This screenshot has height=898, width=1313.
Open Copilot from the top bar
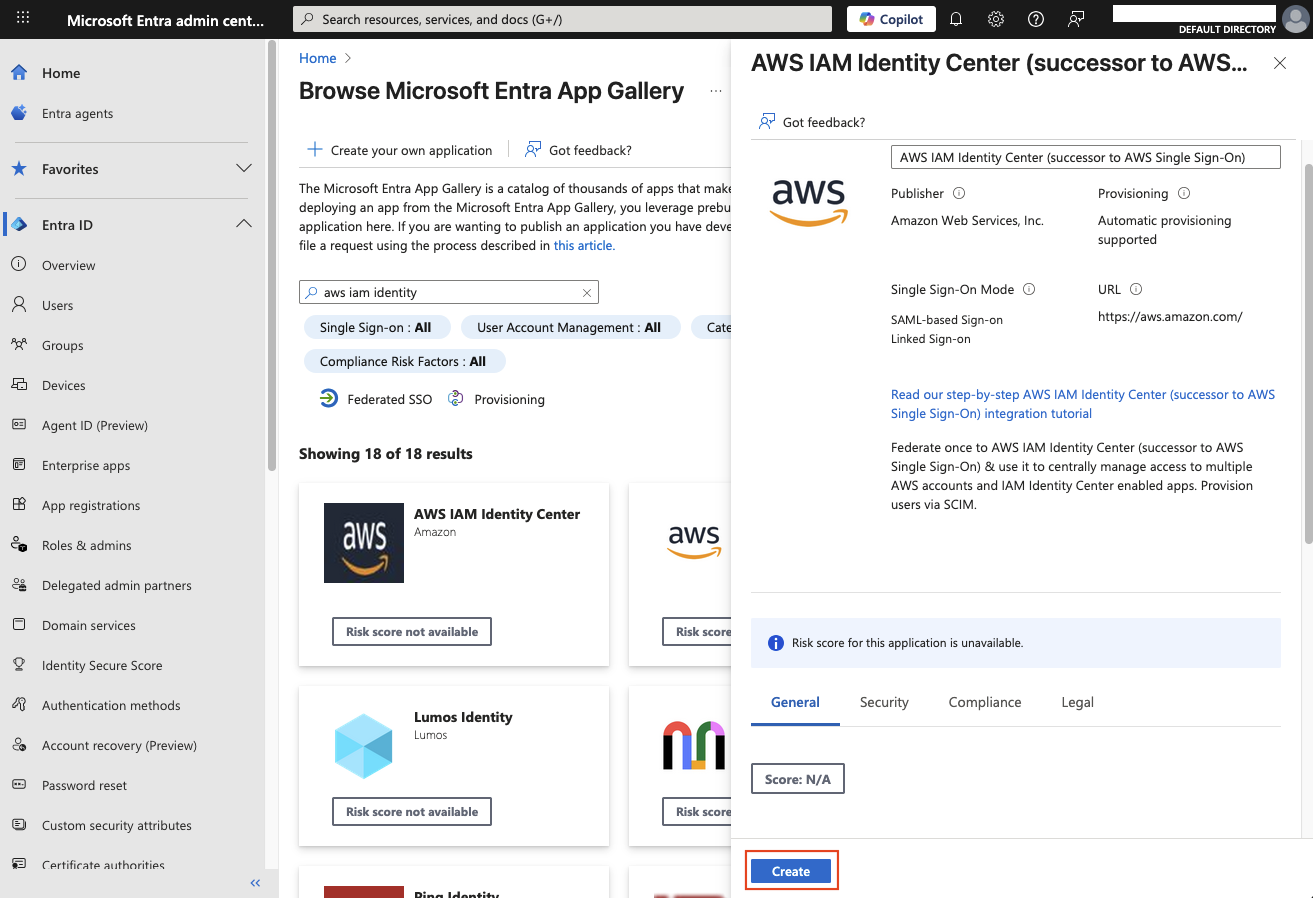tap(889, 18)
